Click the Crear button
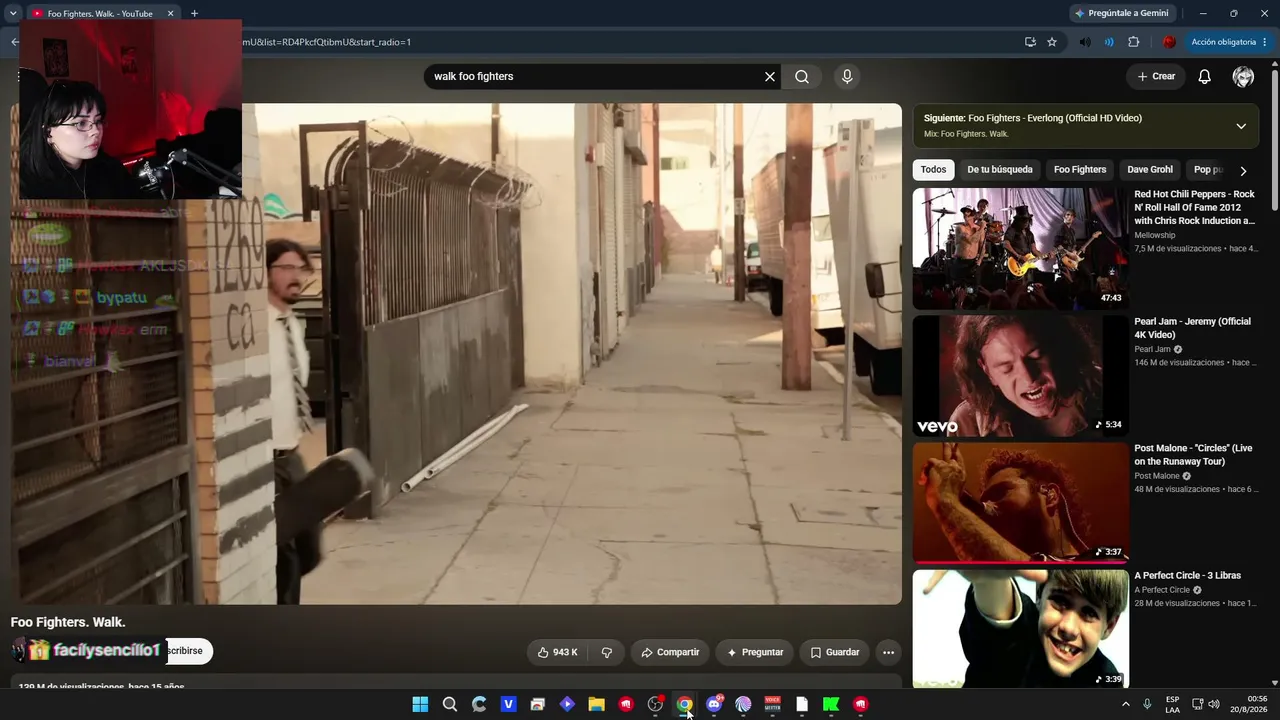This screenshot has width=1280, height=720. [1156, 77]
